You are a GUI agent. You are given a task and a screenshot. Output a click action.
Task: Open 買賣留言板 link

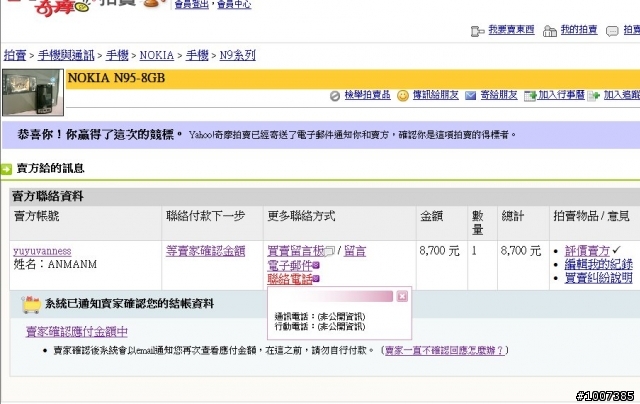click(x=296, y=251)
